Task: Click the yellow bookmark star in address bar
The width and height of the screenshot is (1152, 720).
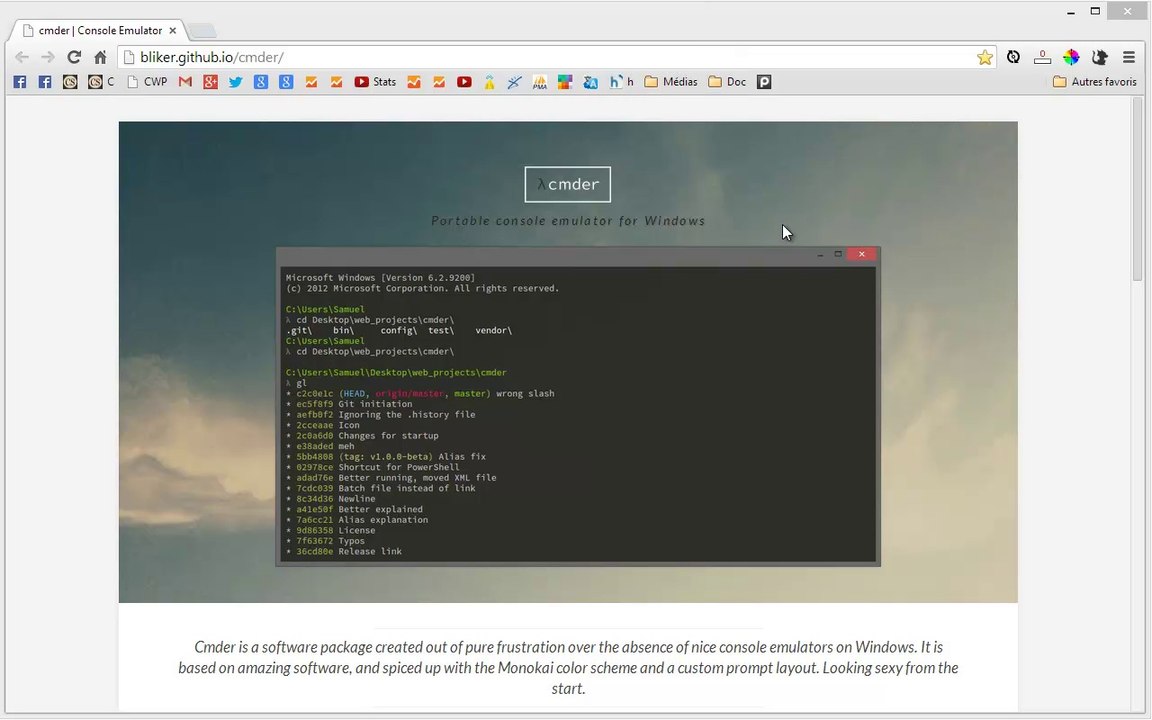Action: click(984, 57)
